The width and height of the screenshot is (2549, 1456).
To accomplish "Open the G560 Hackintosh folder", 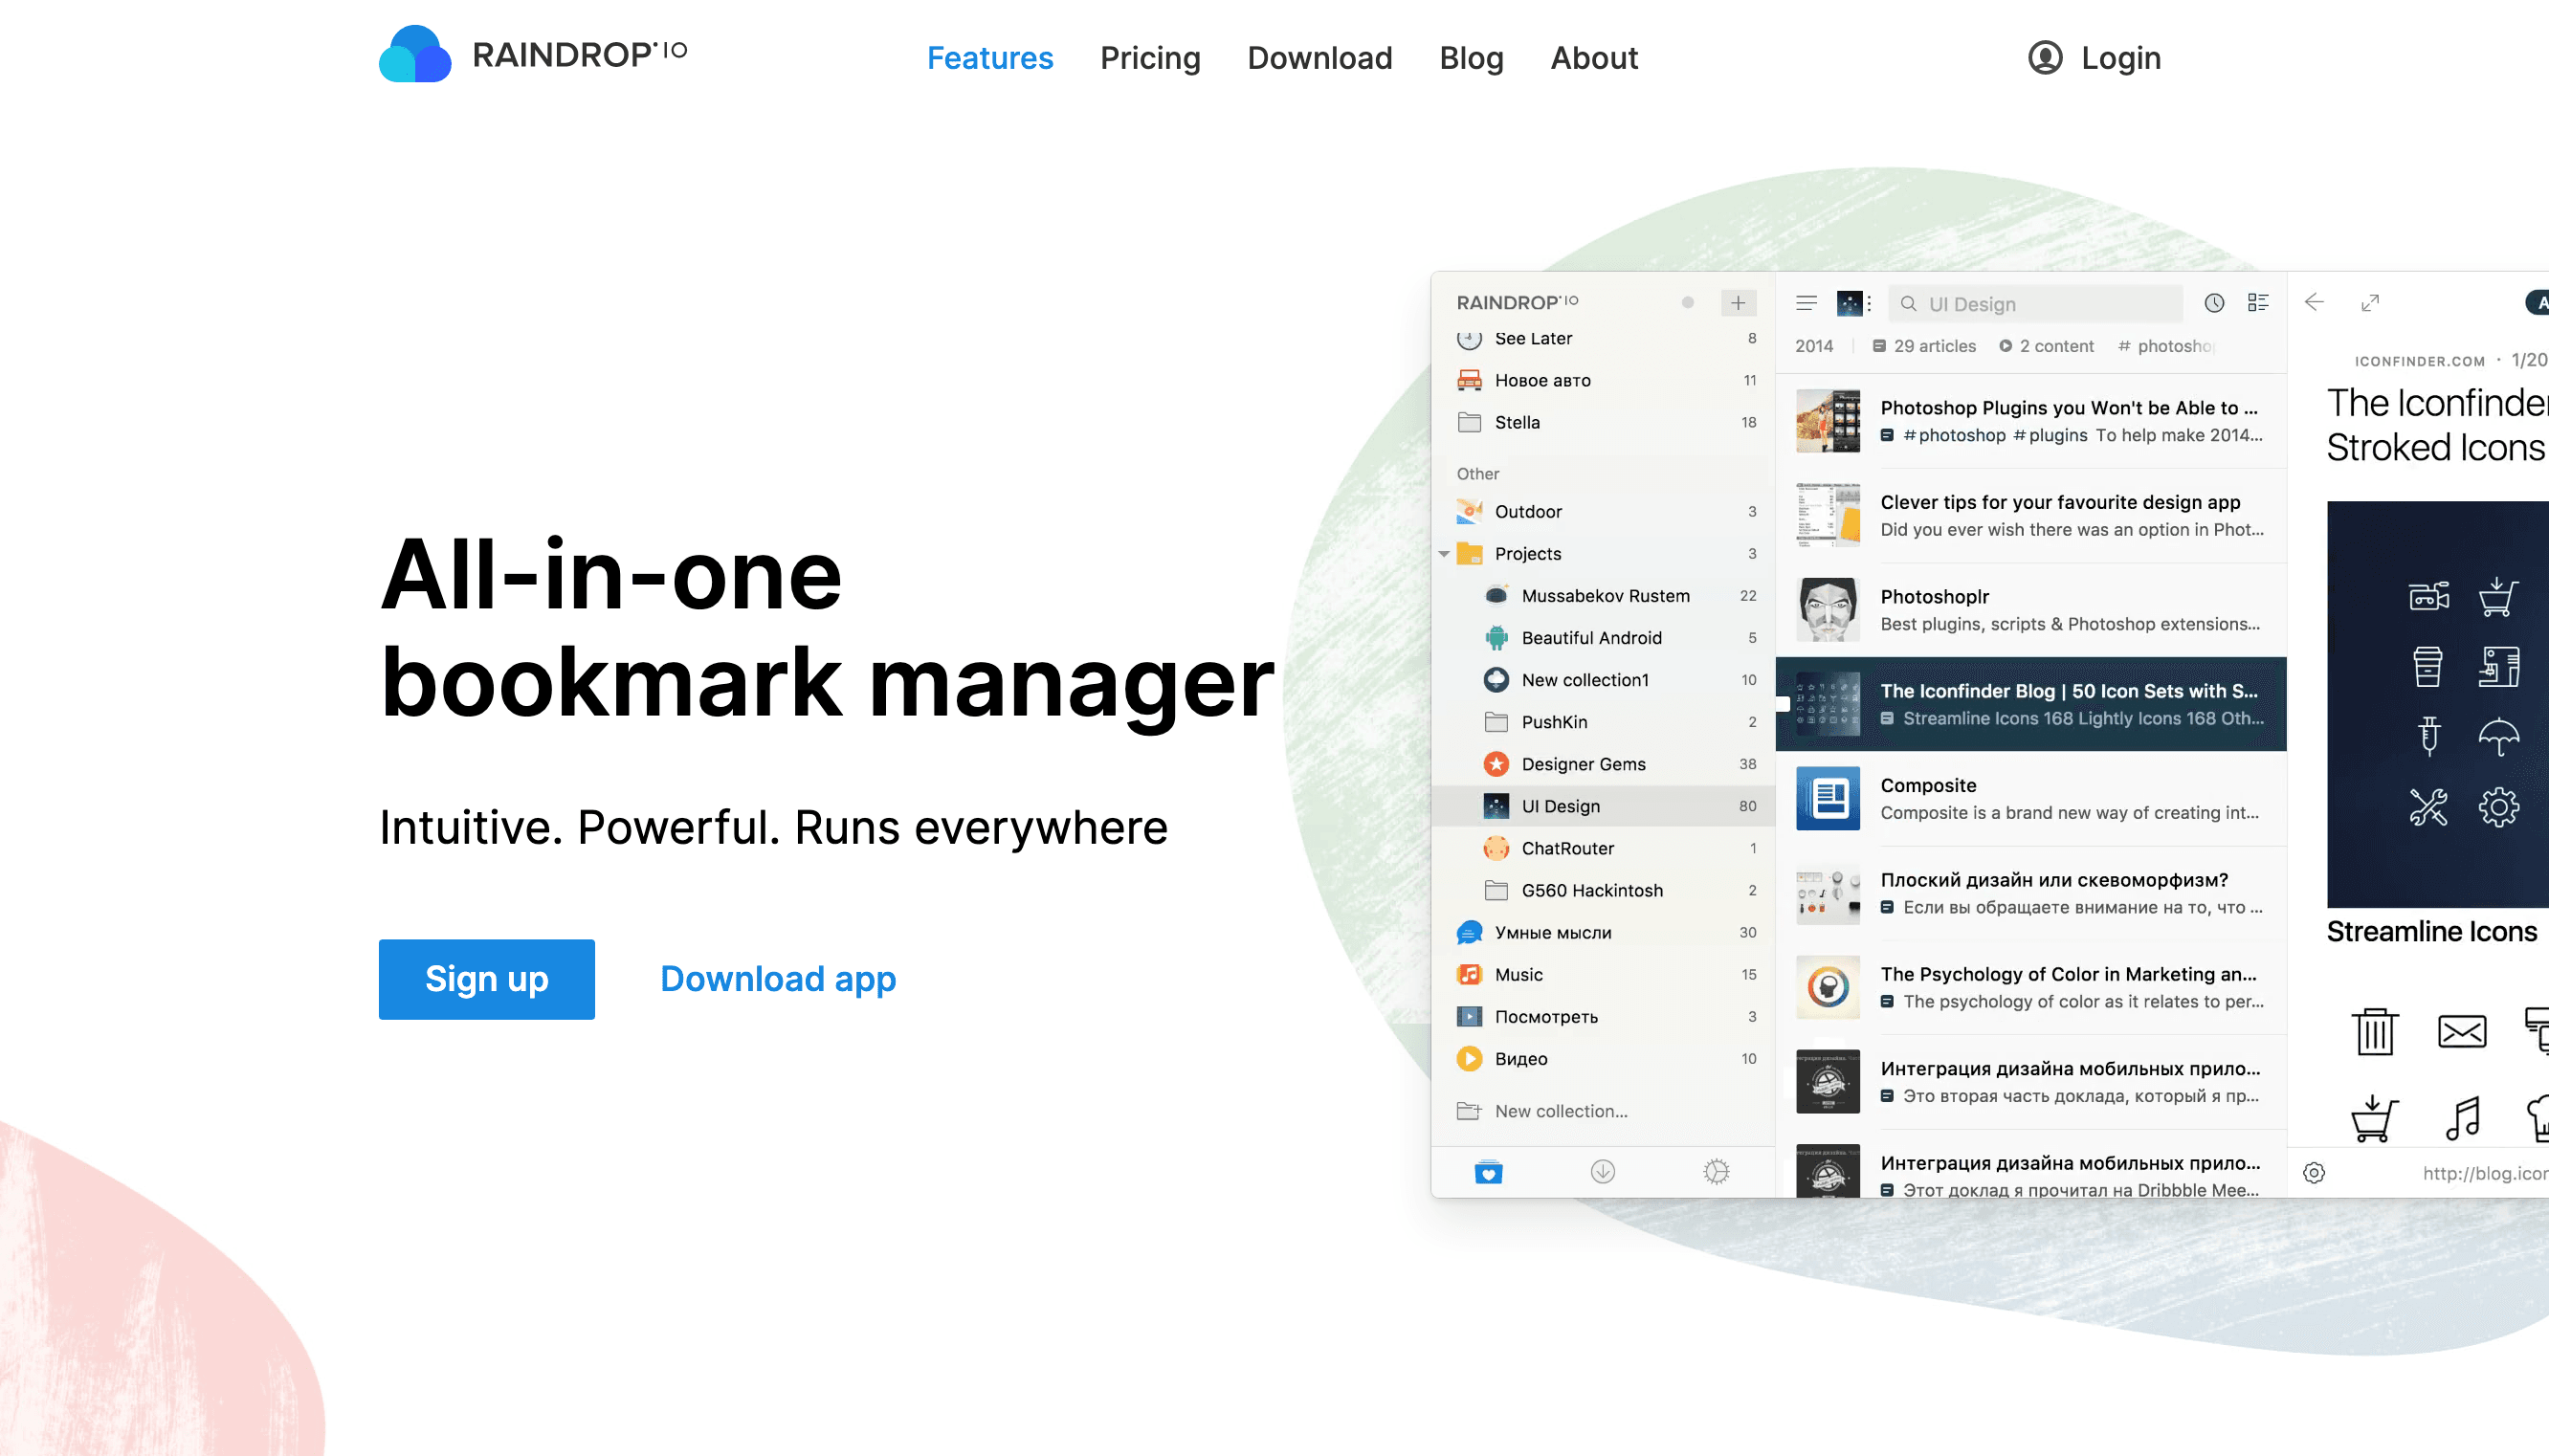I will (x=1603, y=890).
